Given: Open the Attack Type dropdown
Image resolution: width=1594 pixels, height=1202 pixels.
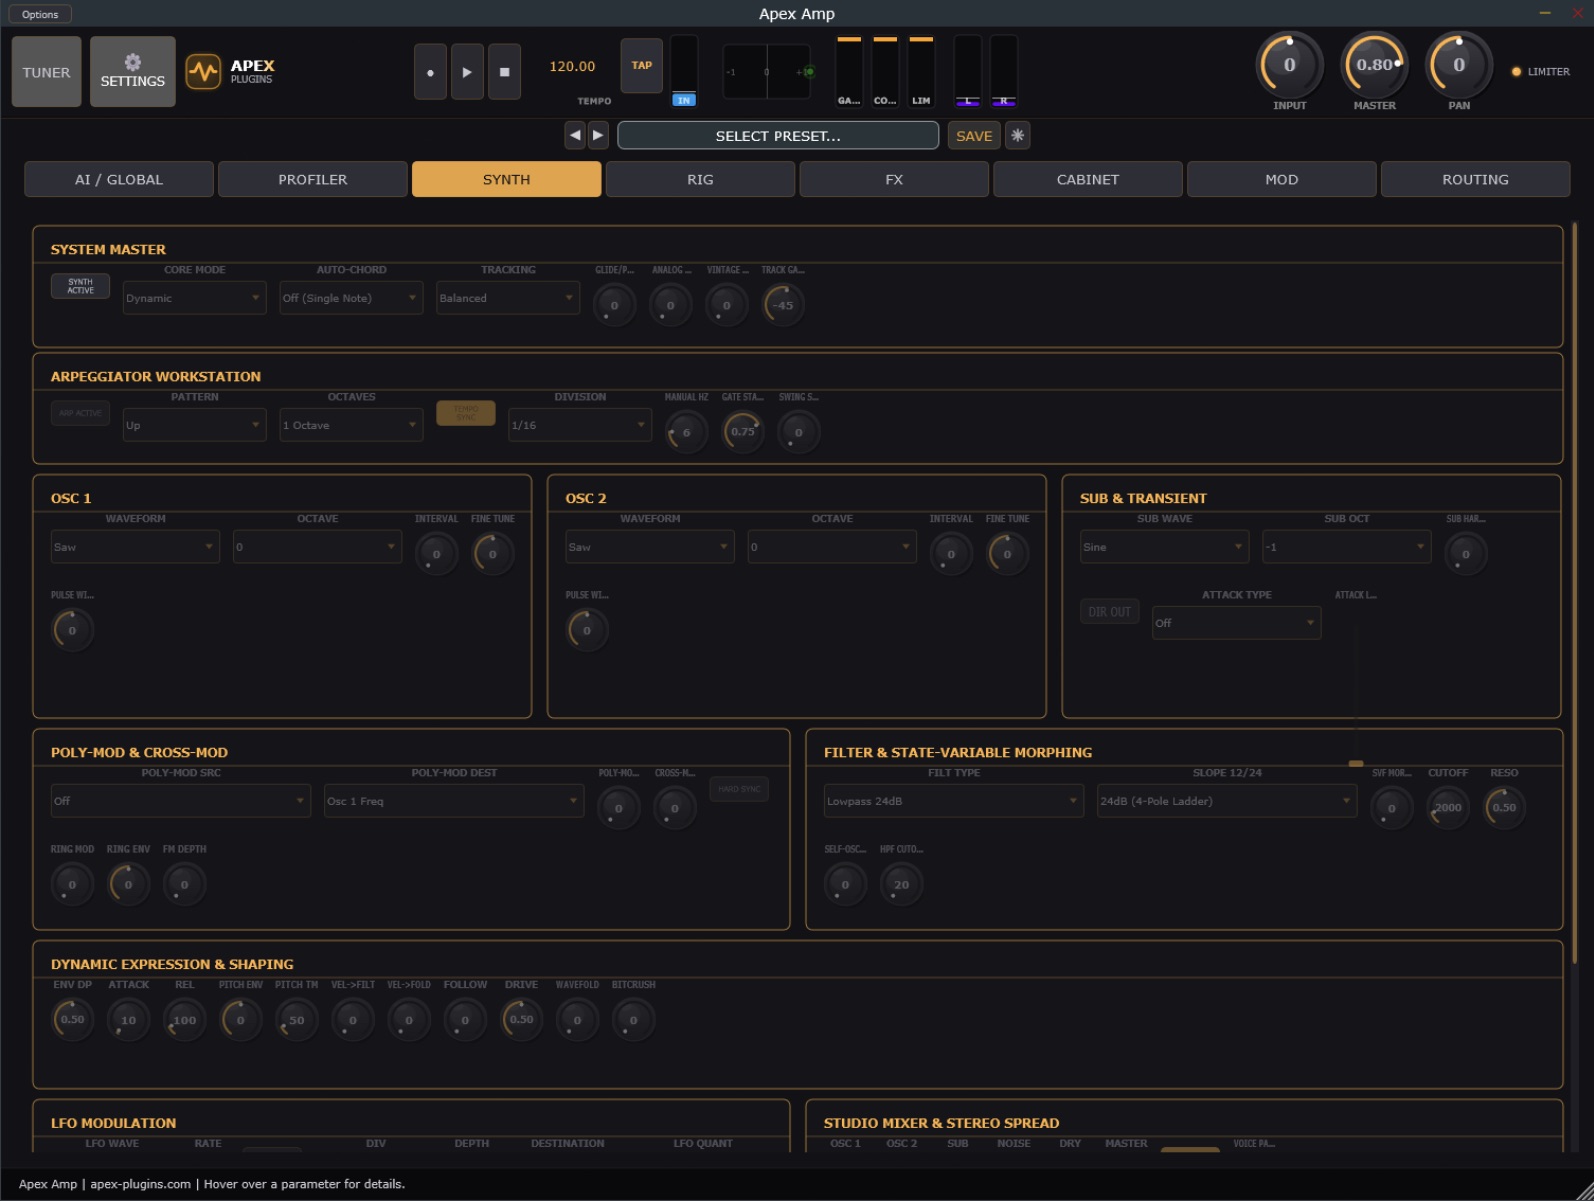Looking at the screenshot, I should point(1236,623).
